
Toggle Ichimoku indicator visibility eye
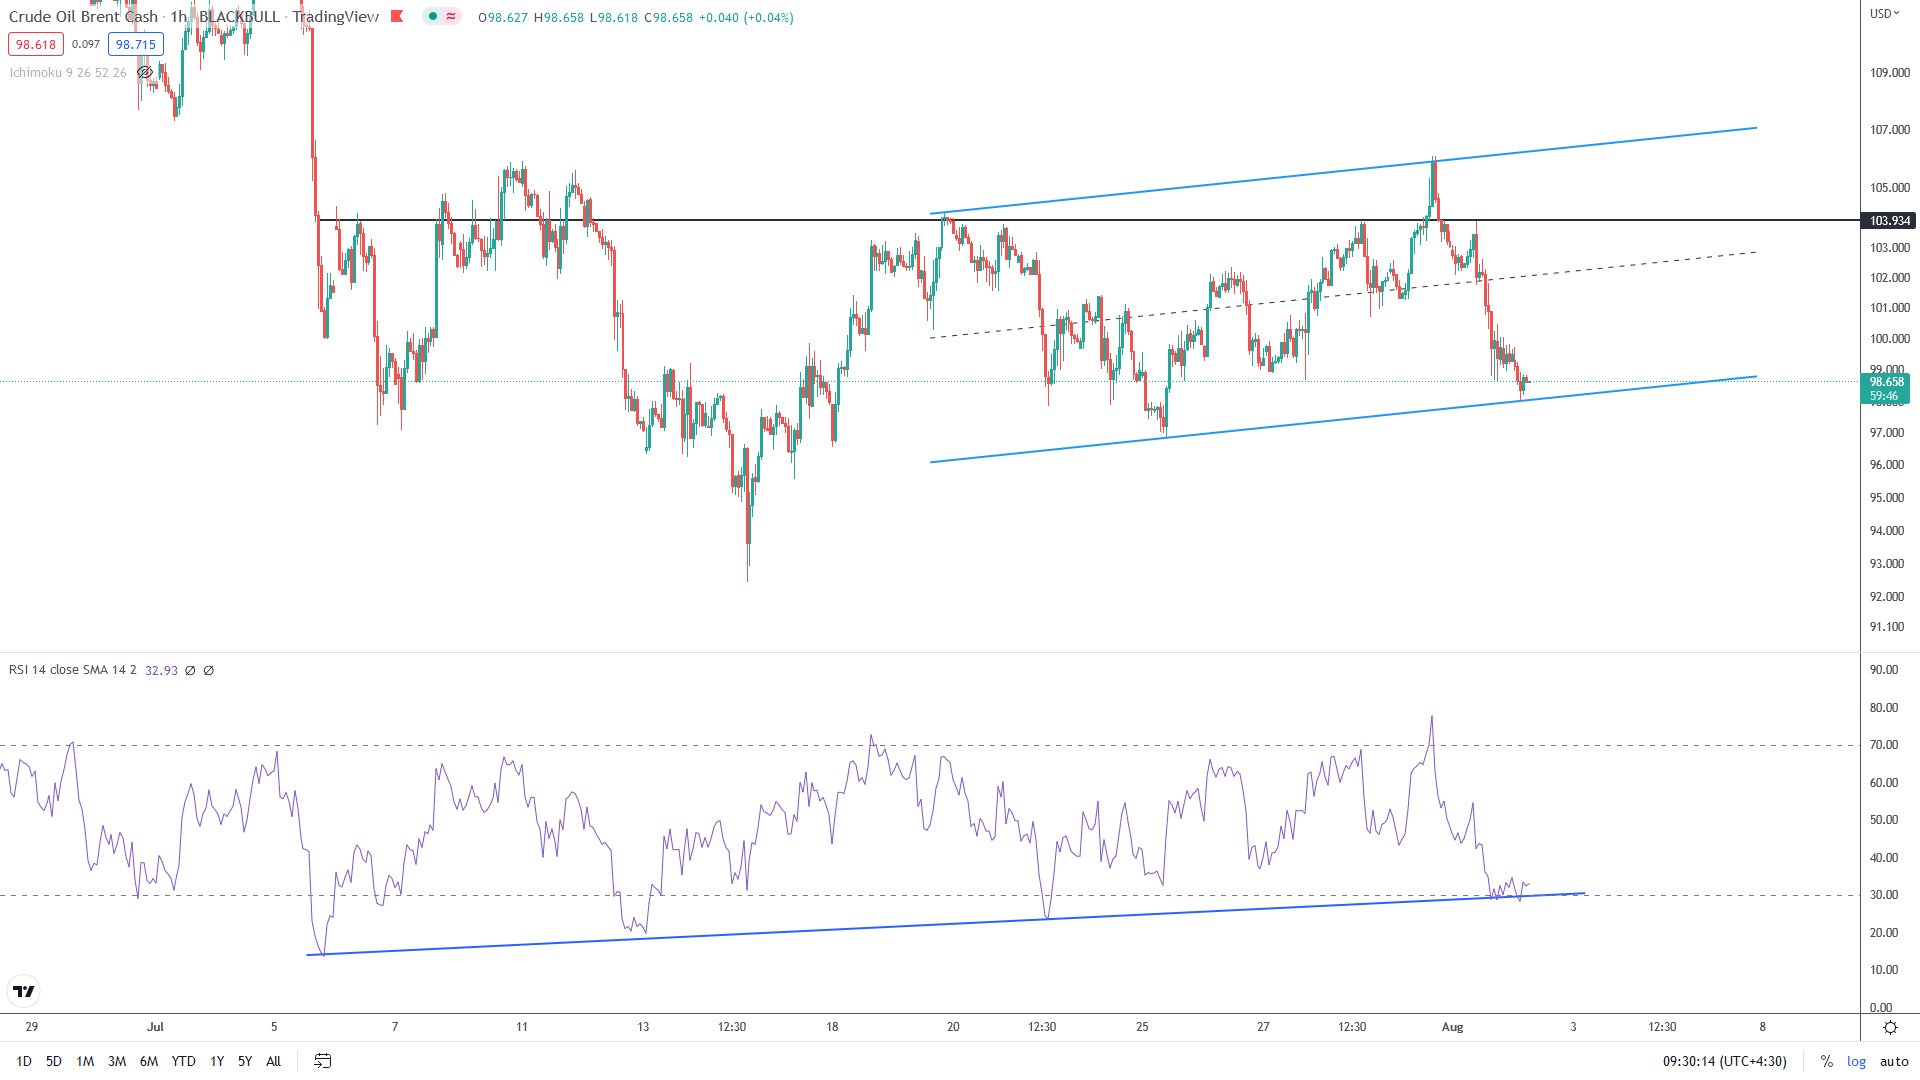[145, 72]
